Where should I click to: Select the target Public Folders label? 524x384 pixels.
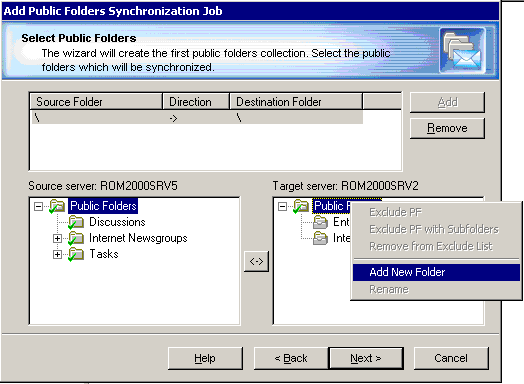coord(332,206)
